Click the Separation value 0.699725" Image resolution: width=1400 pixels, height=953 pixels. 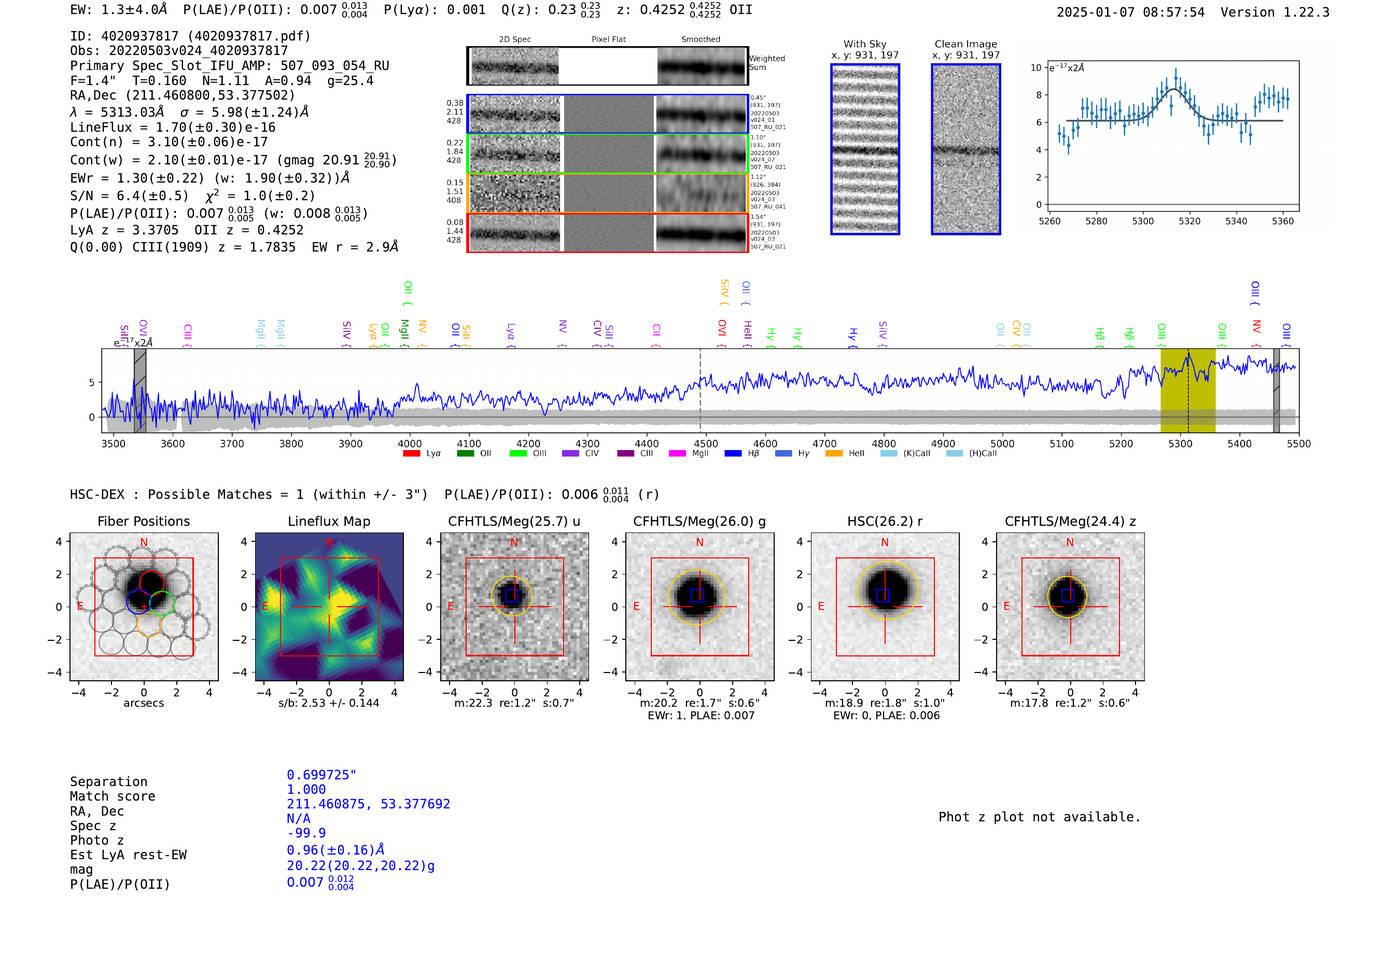[x=322, y=775]
